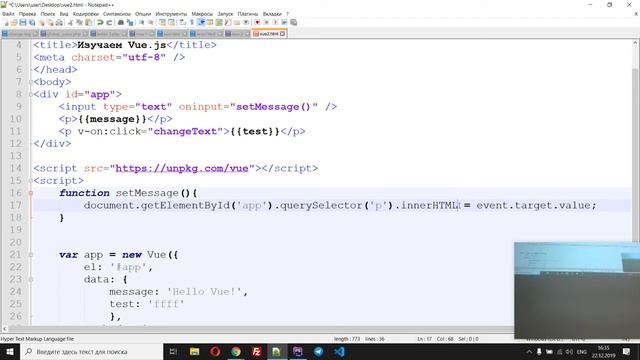Open the Правка menu
Viewport: 640px width, 360px height.
[x=27, y=14]
